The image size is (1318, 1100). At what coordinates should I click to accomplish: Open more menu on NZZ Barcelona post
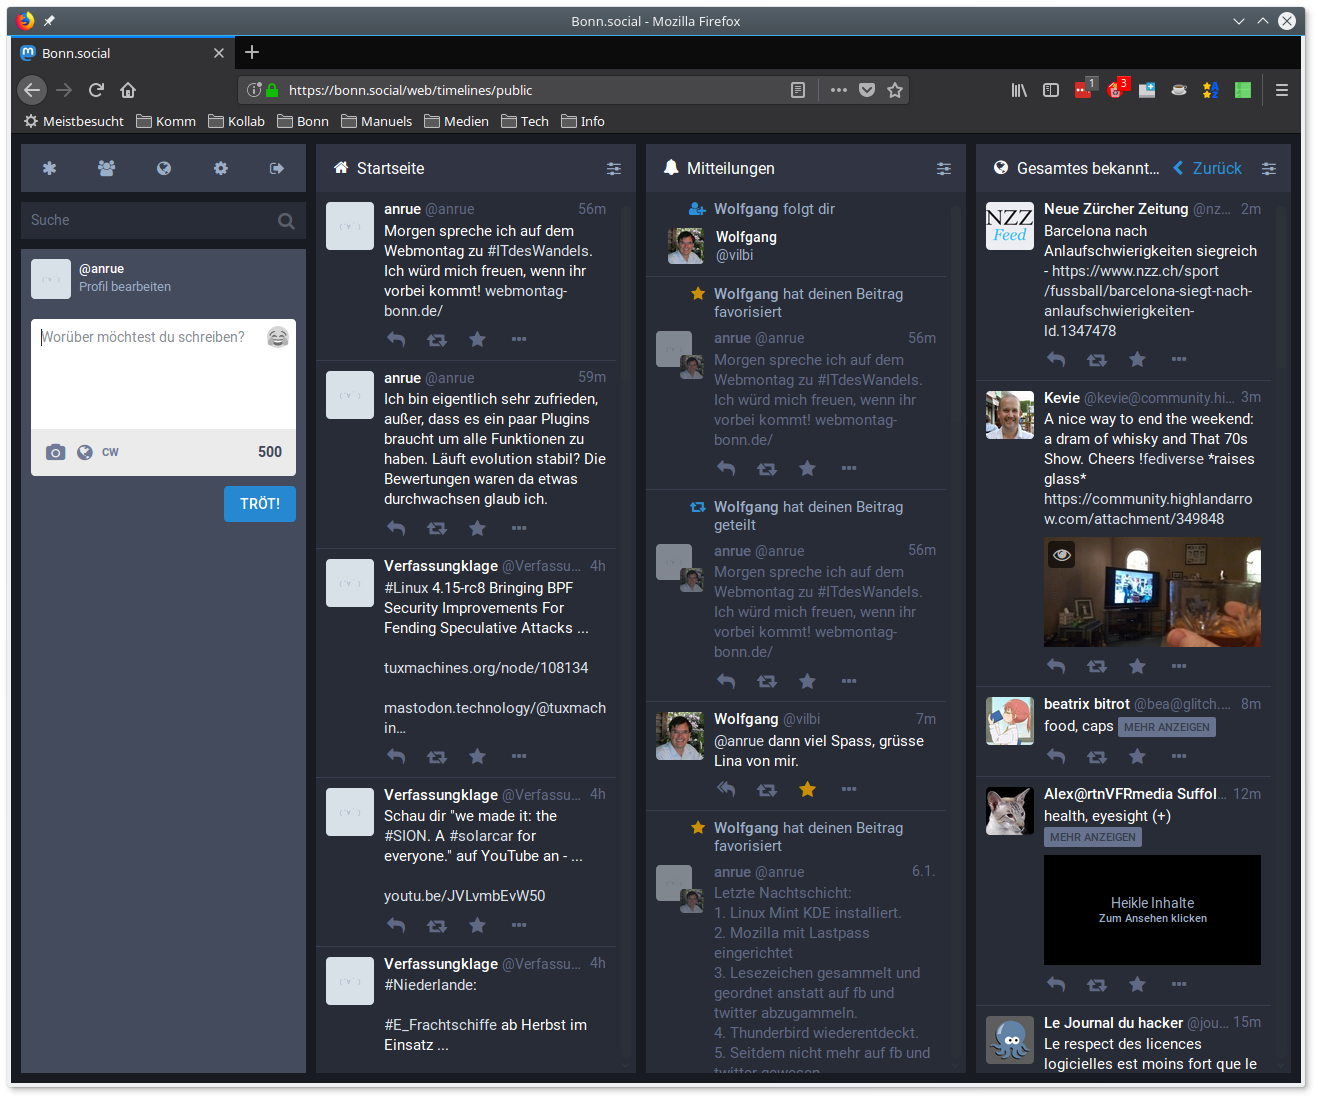[x=1179, y=359]
